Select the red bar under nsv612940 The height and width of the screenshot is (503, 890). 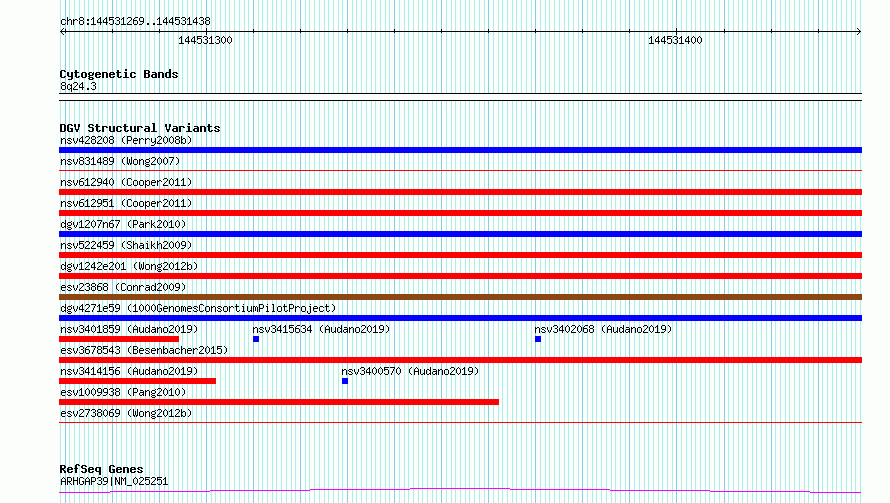click(460, 192)
